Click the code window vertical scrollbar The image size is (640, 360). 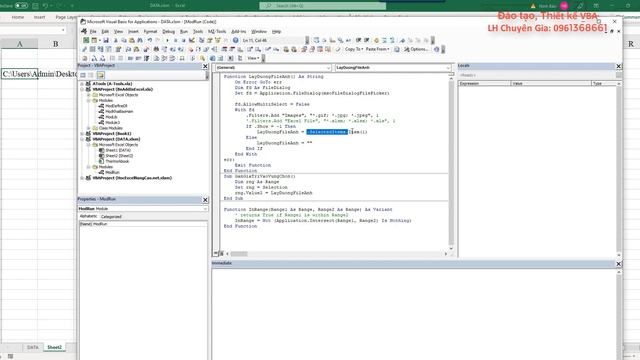tap(451, 162)
